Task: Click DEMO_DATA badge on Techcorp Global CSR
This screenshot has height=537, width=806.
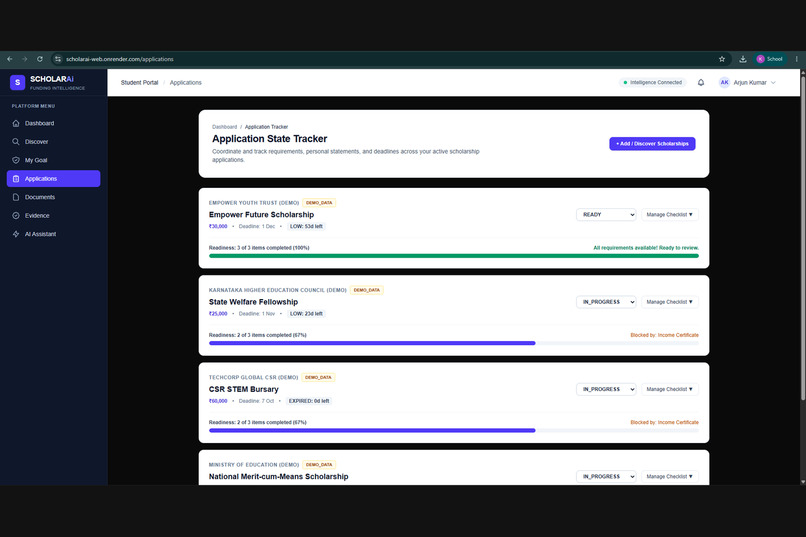Action: (x=318, y=378)
